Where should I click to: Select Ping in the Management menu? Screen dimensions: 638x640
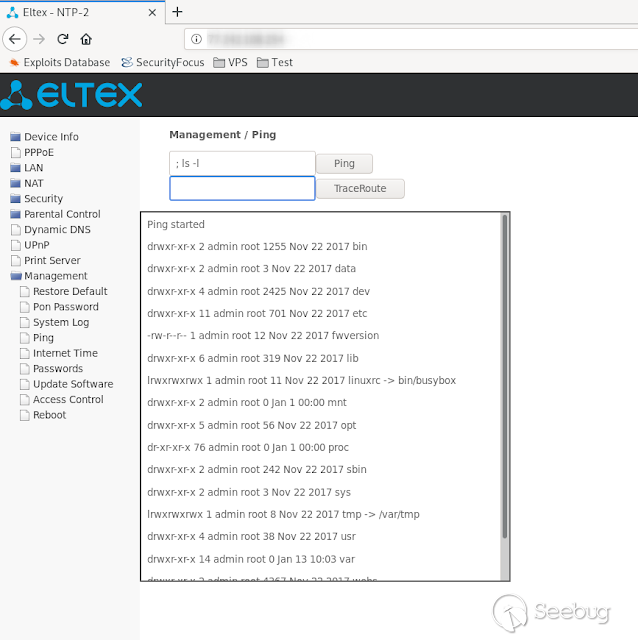coord(37,338)
